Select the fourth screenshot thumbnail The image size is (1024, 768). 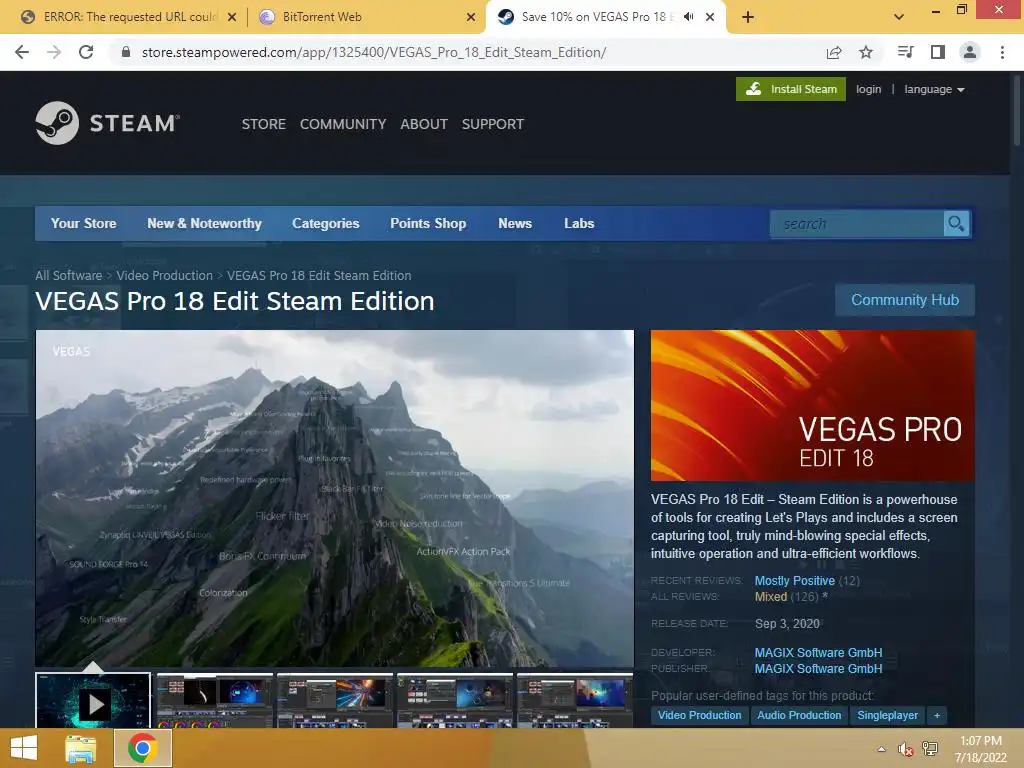455,701
